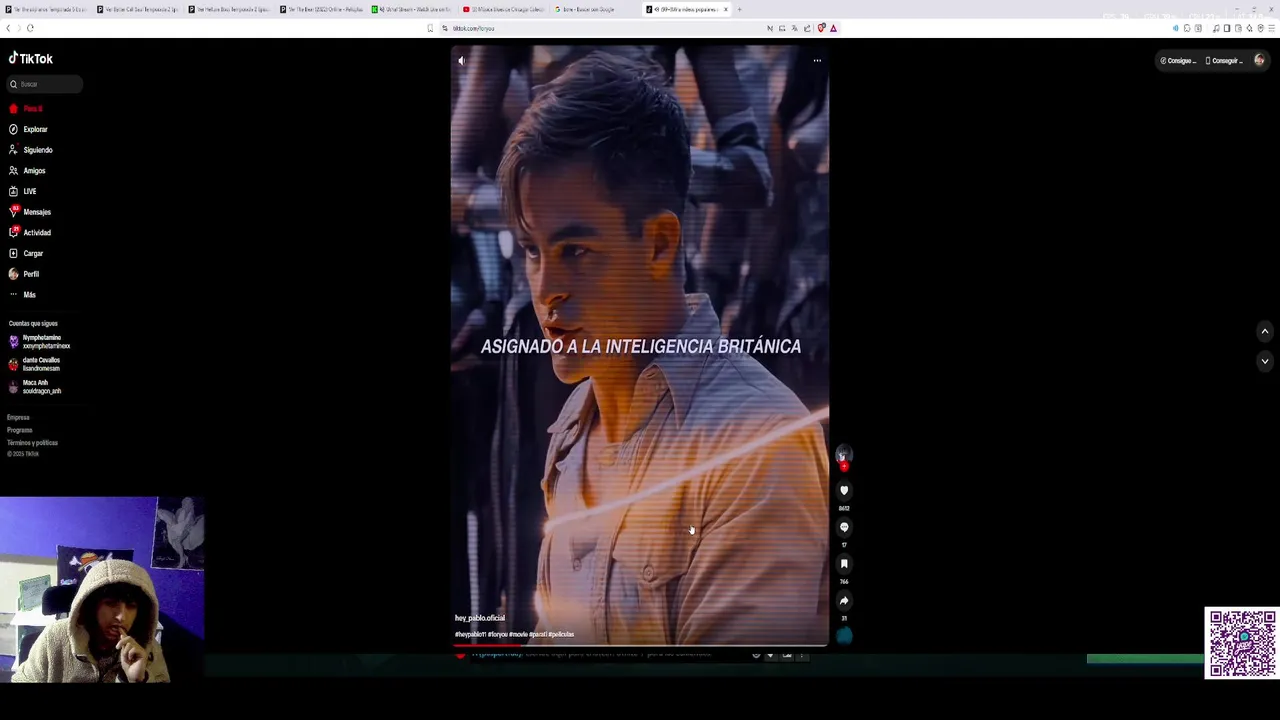Switch to the Ver Better Call Saul tab
Image resolution: width=1280 pixels, height=720 pixels.
[x=138, y=9]
